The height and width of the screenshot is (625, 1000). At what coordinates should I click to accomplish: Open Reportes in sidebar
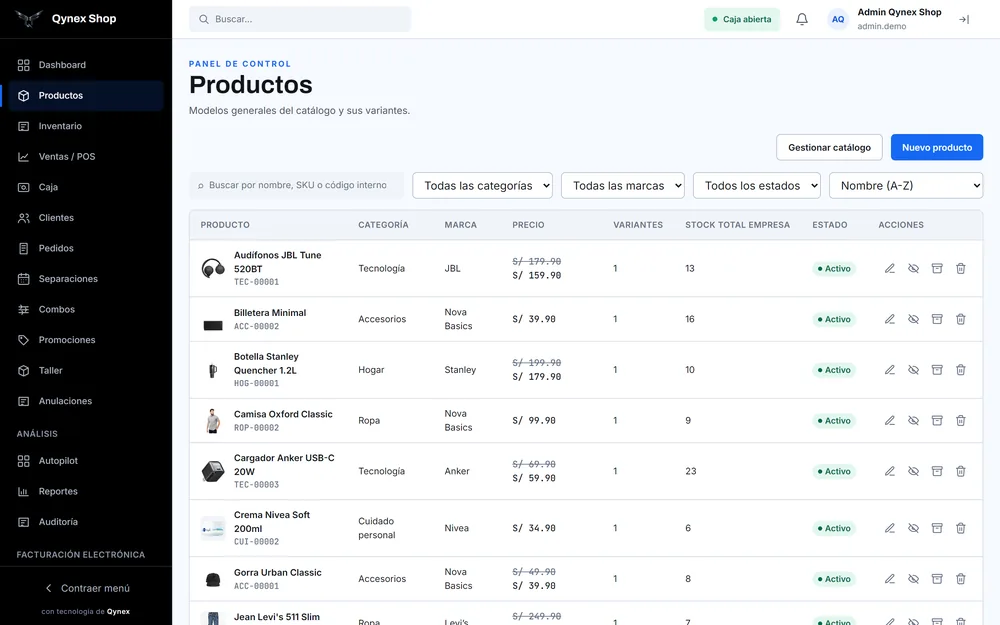click(86, 492)
